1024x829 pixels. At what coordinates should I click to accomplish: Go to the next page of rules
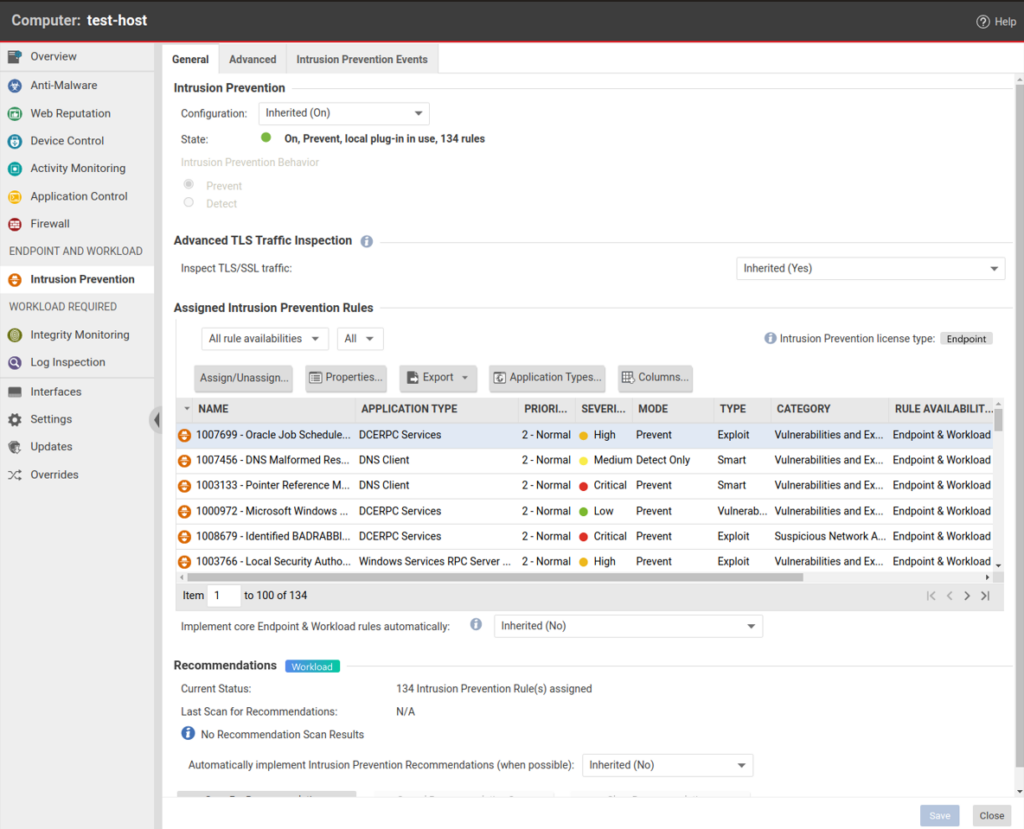[967, 596]
